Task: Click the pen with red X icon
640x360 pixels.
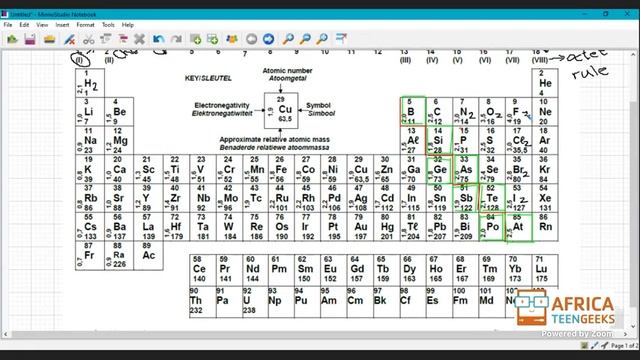Action: point(69,39)
